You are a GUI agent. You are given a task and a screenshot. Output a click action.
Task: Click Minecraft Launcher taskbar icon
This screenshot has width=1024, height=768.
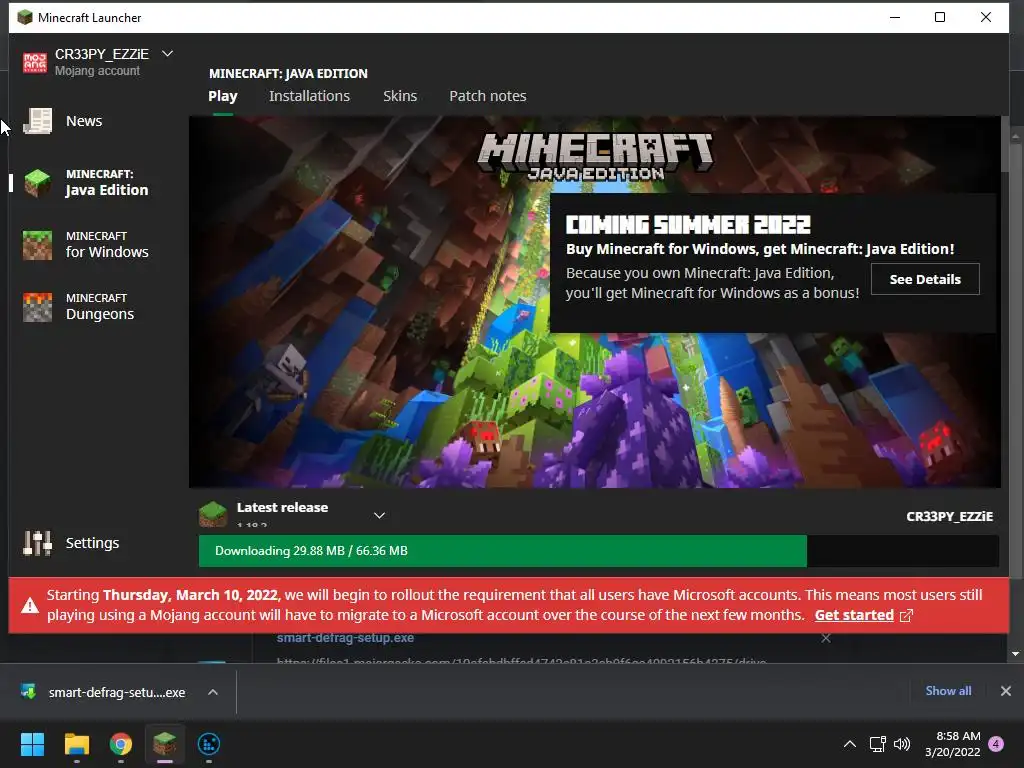(165, 743)
